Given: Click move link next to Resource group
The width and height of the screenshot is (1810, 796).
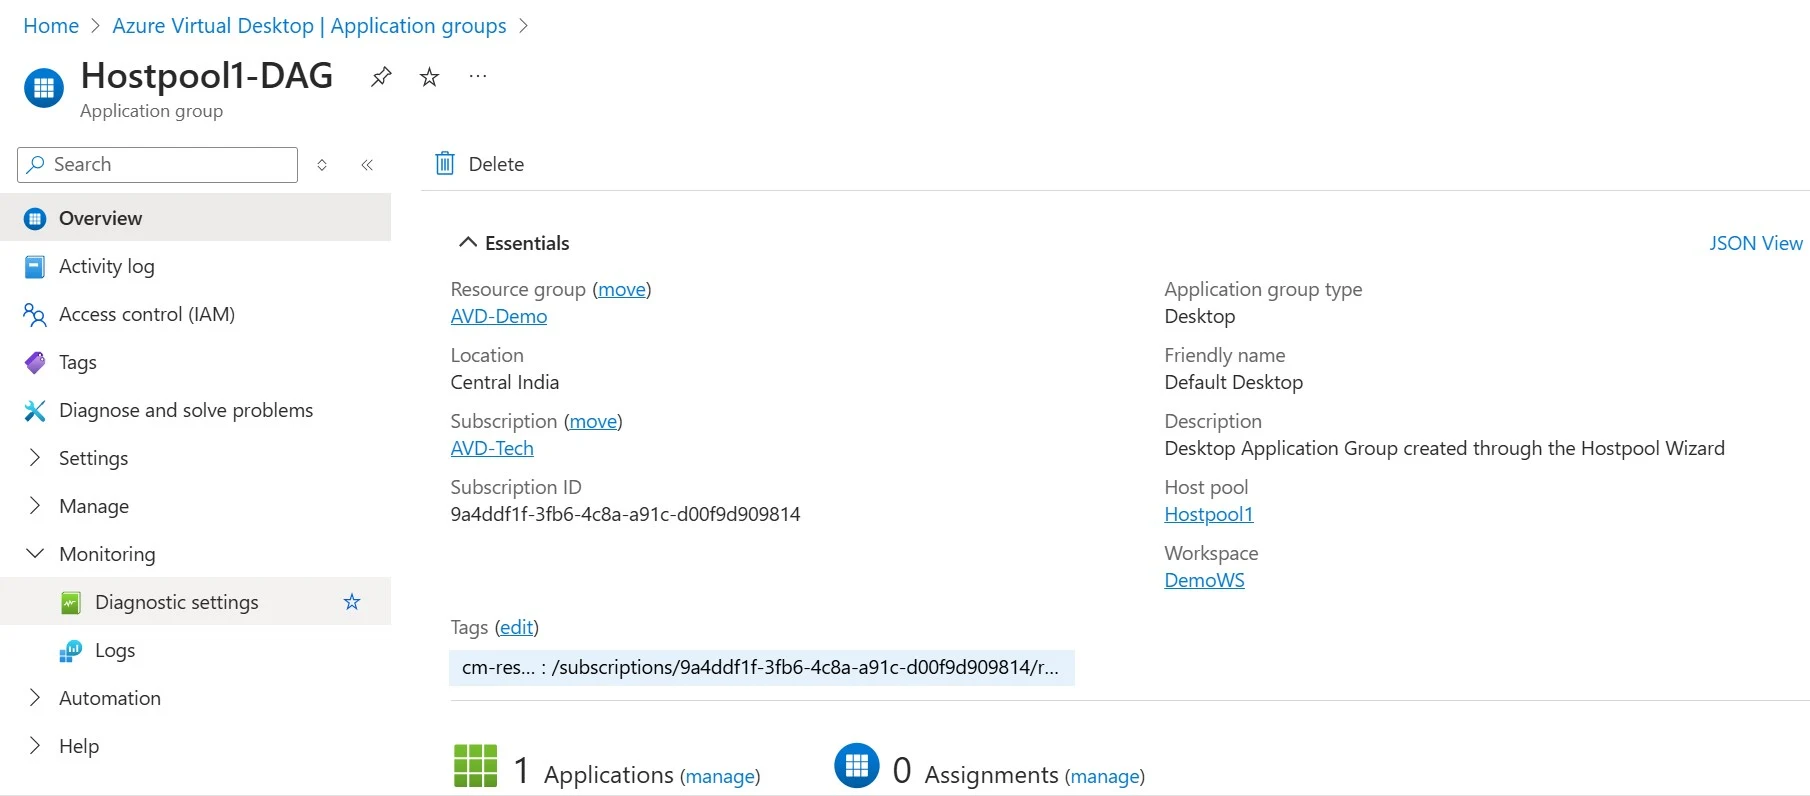Looking at the screenshot, I should click(x=622, y=289).
